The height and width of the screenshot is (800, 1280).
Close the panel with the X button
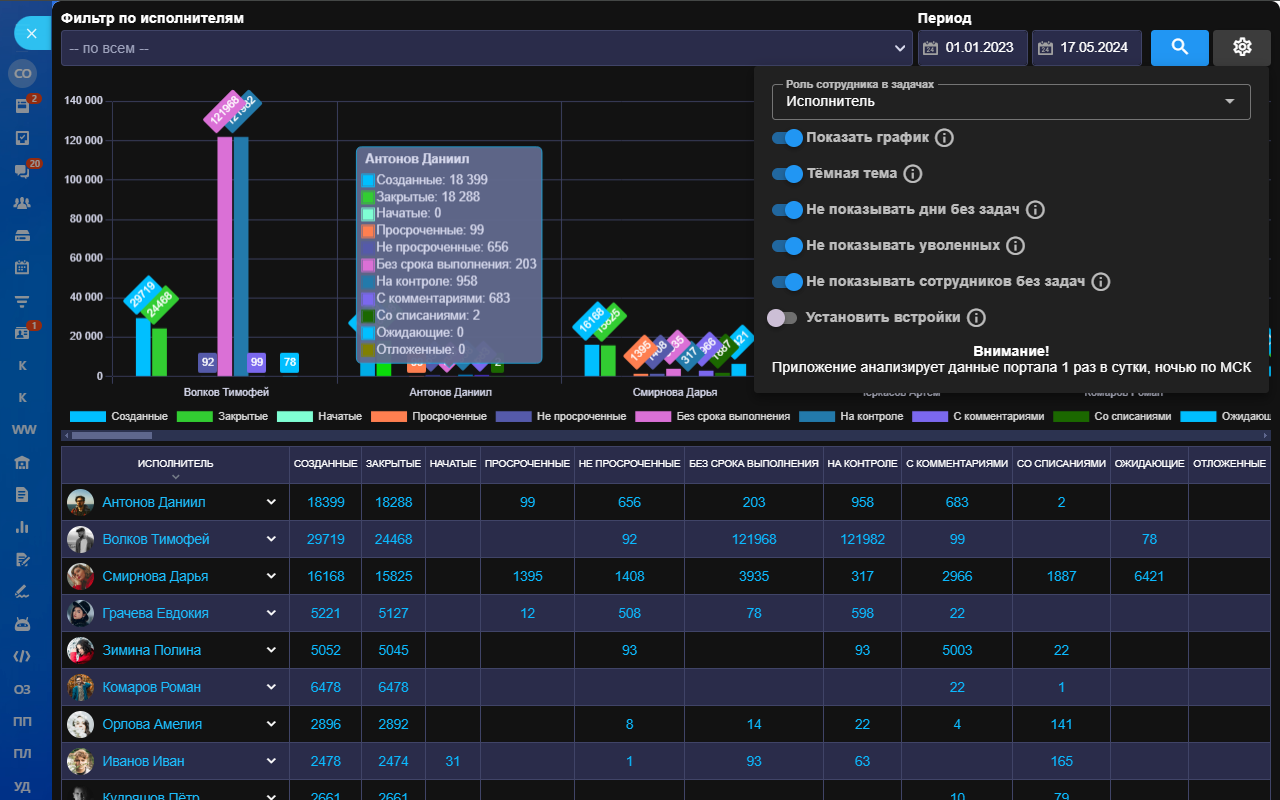32,33
